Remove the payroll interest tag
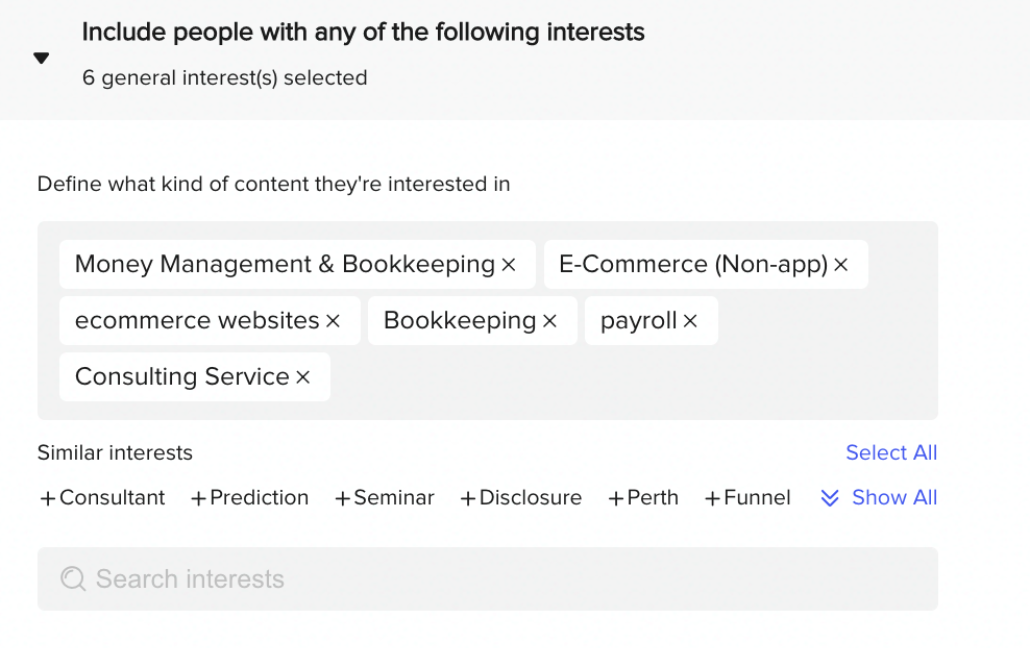The image size is (1030, 648). tap(690, 321)
